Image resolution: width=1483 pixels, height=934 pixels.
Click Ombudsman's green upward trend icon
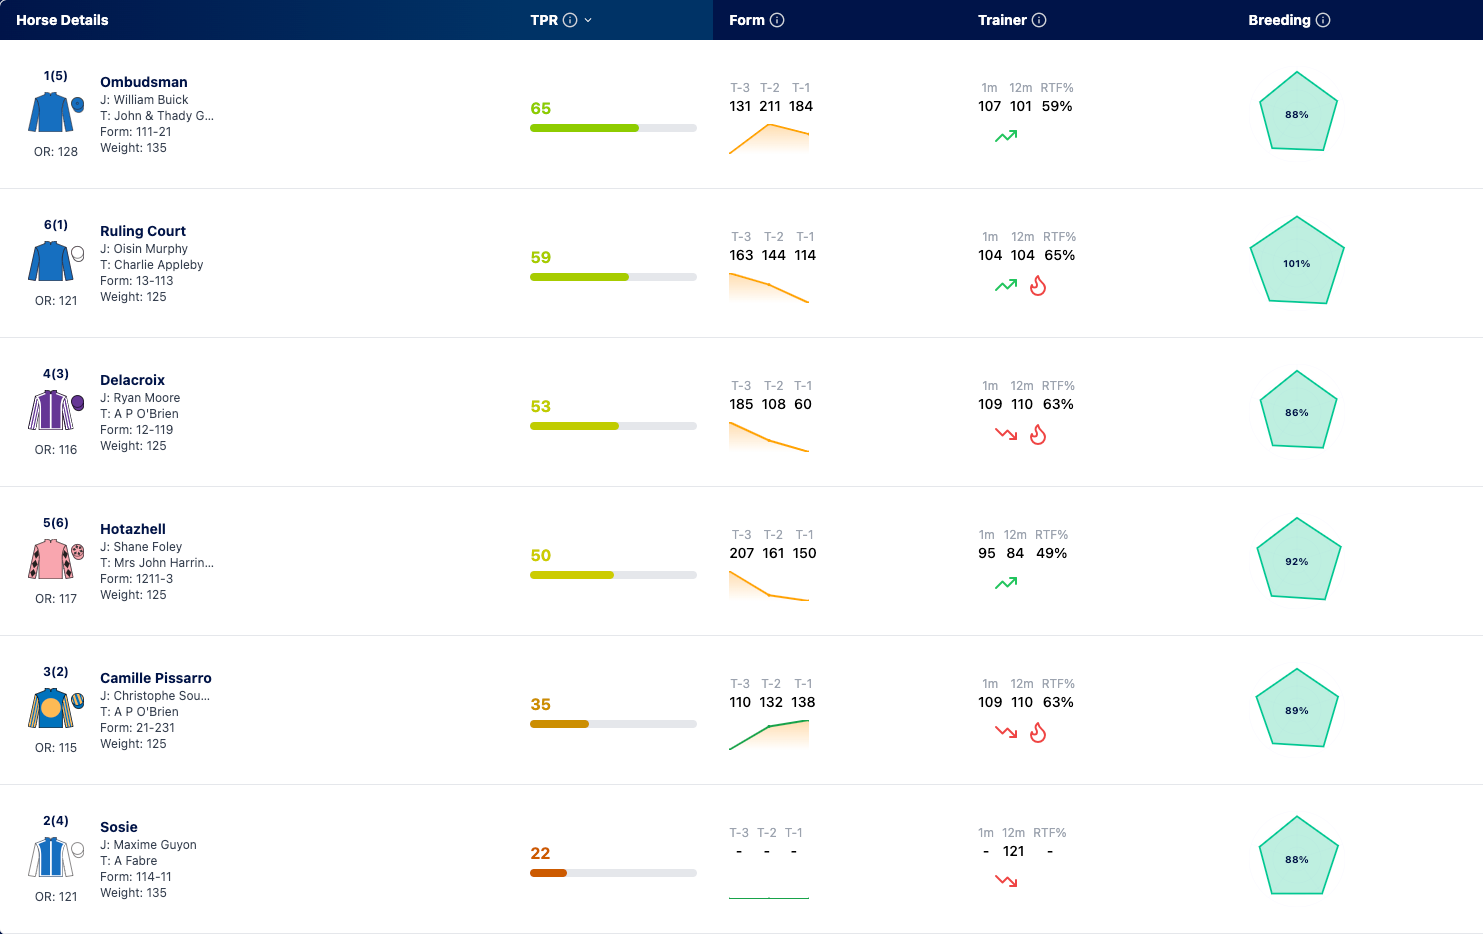click(x=1006, y=137)
